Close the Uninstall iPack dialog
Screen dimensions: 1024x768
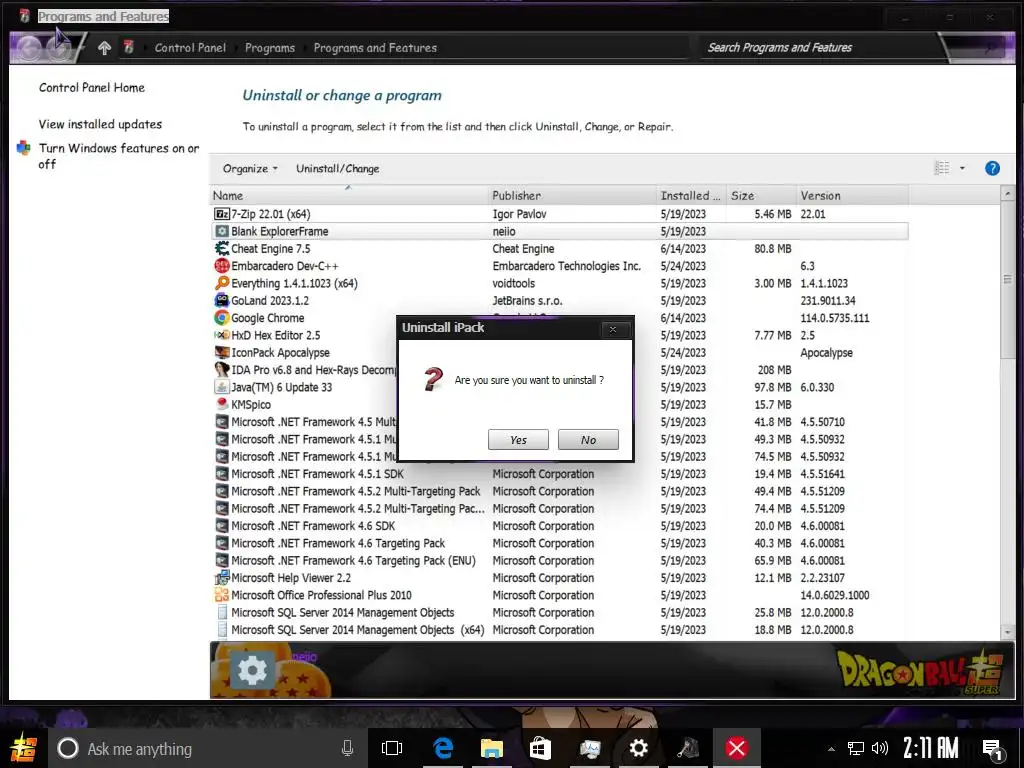click(613, 329)
